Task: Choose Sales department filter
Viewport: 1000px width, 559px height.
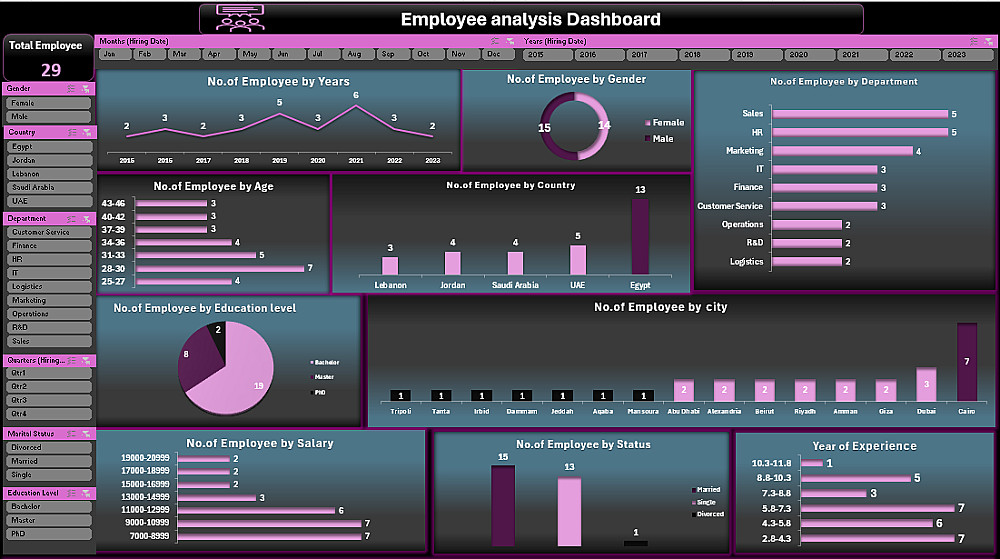Action: 48,342
